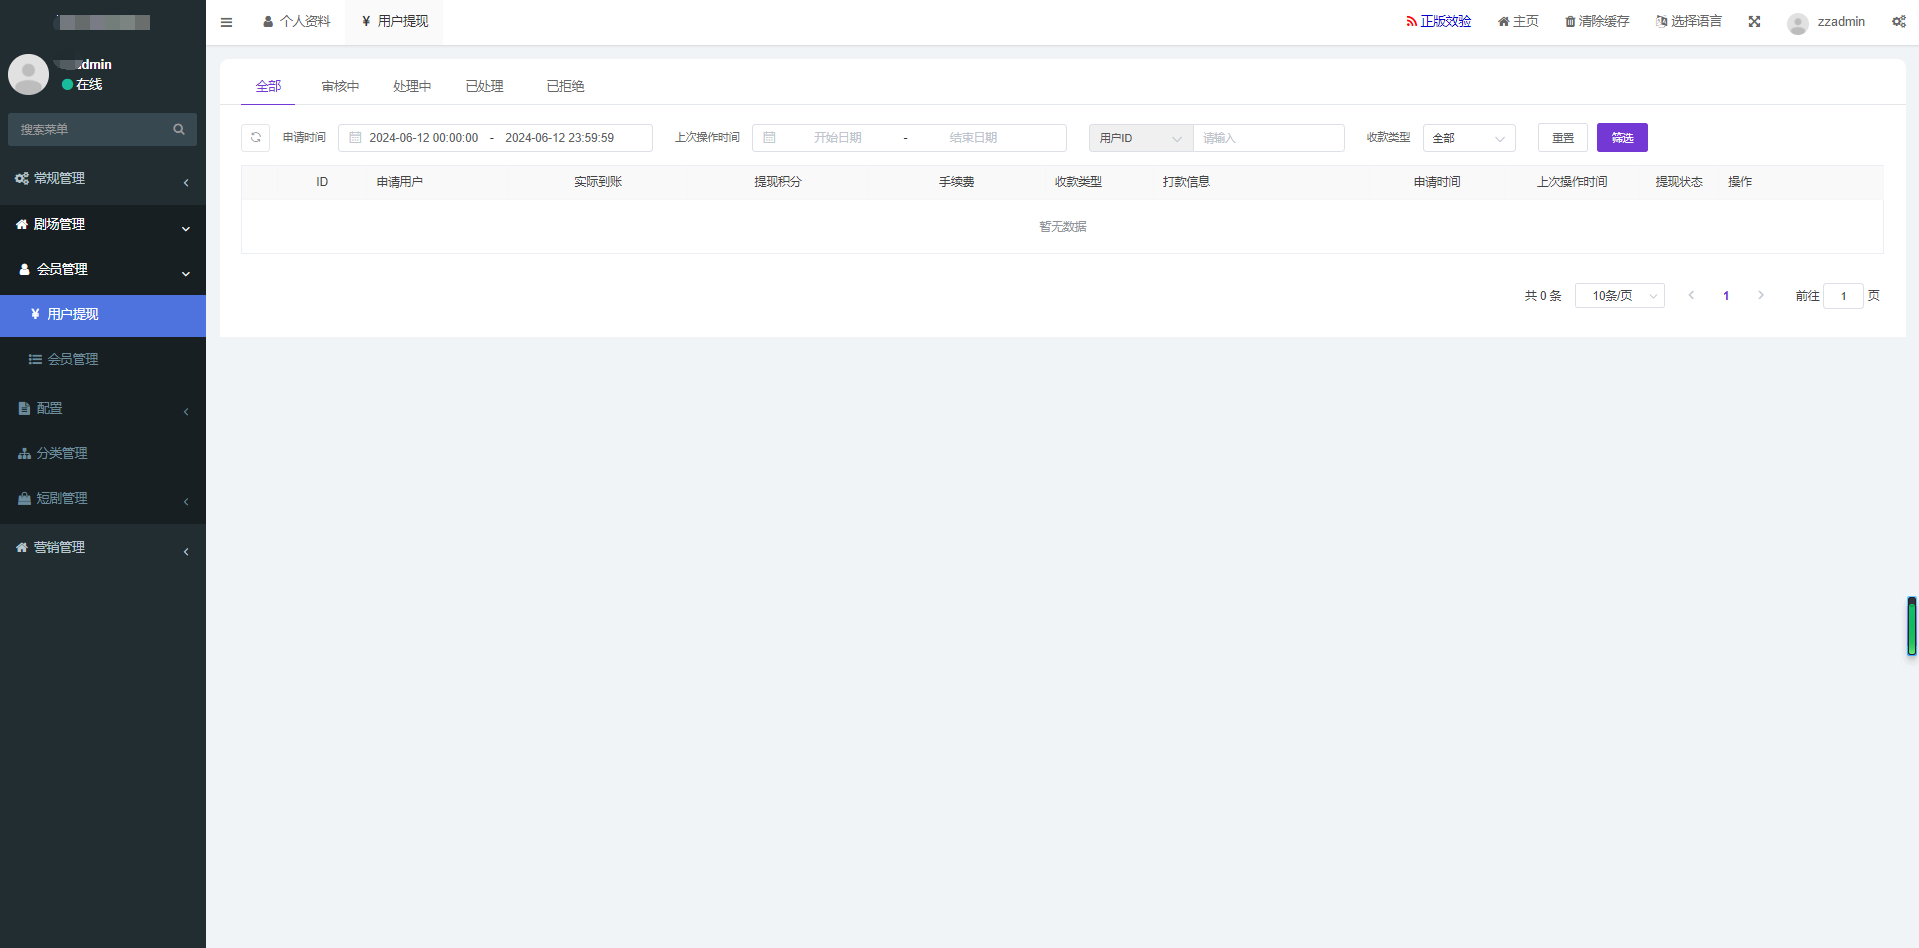Click the 主页 home link
Image resolution: width=1919 pixels, height=948 pixels.
[1518, 22]
